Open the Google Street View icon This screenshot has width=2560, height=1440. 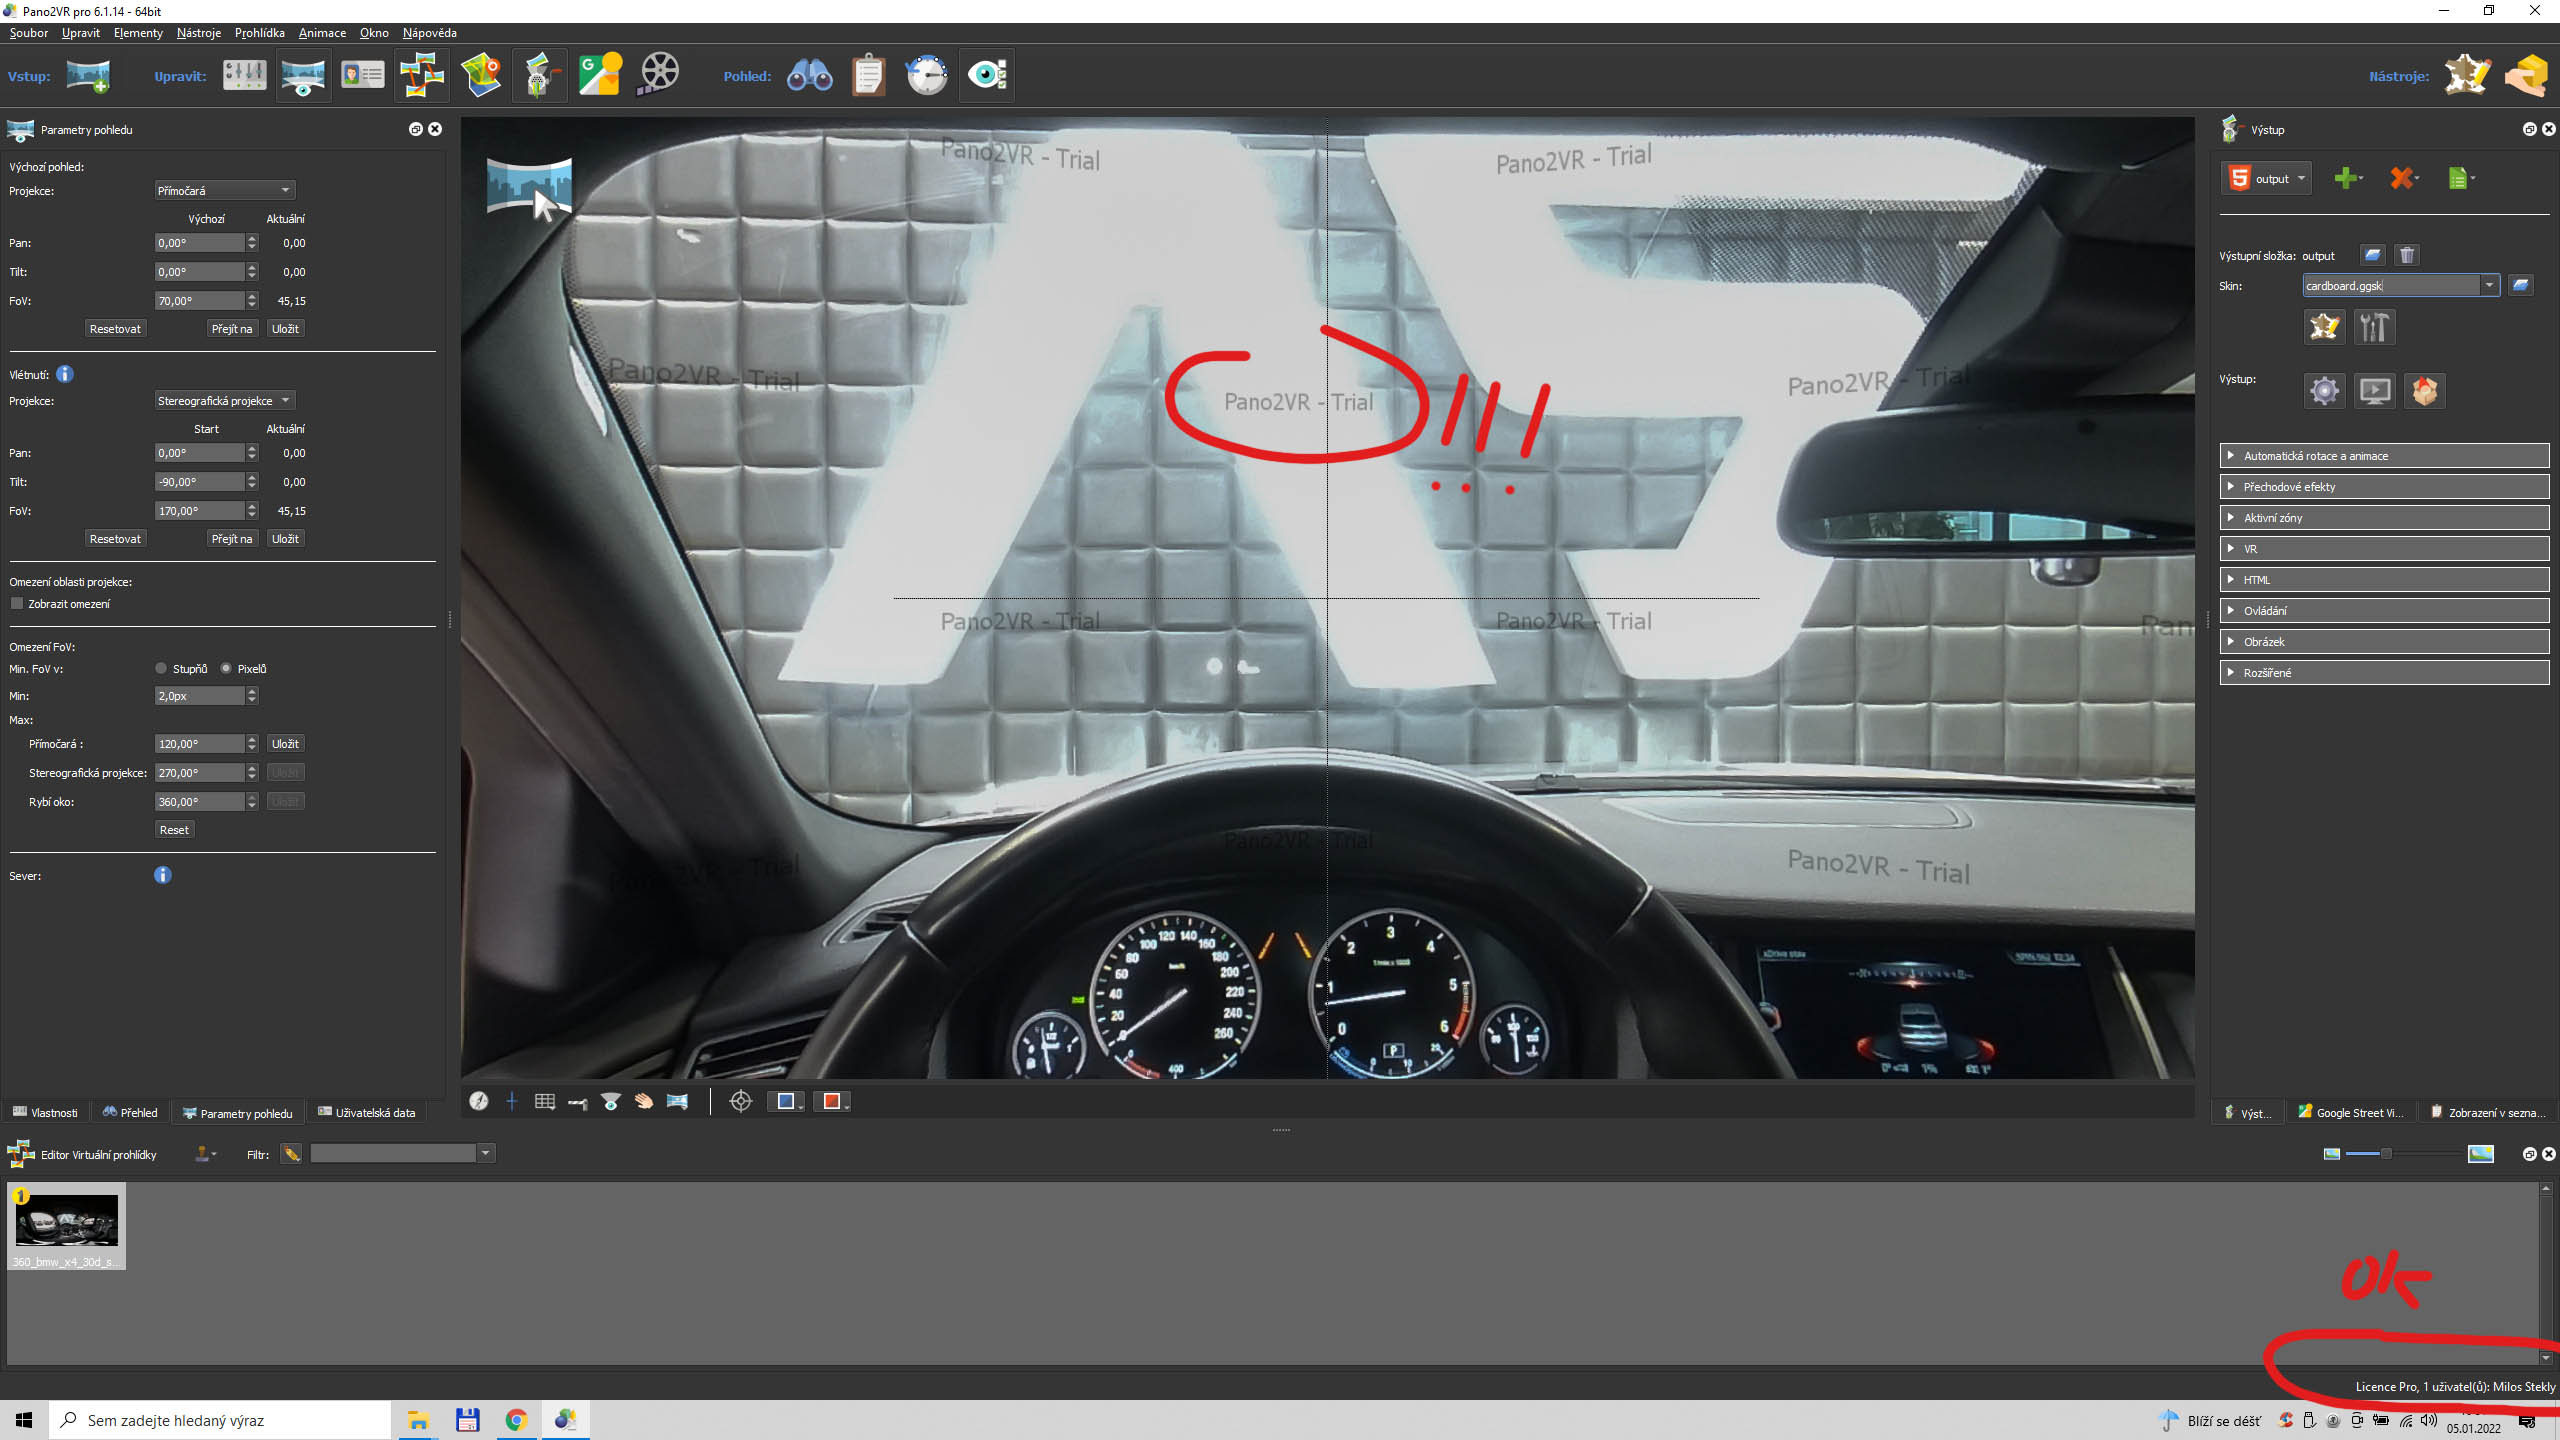coord(600,75)
